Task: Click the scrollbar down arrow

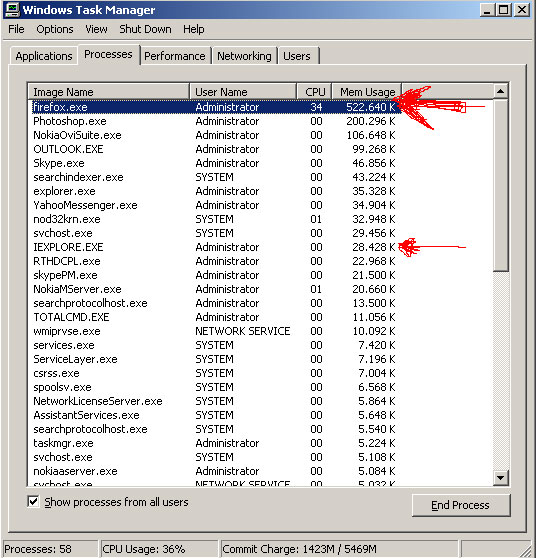Action: click(x=500, y=478)
